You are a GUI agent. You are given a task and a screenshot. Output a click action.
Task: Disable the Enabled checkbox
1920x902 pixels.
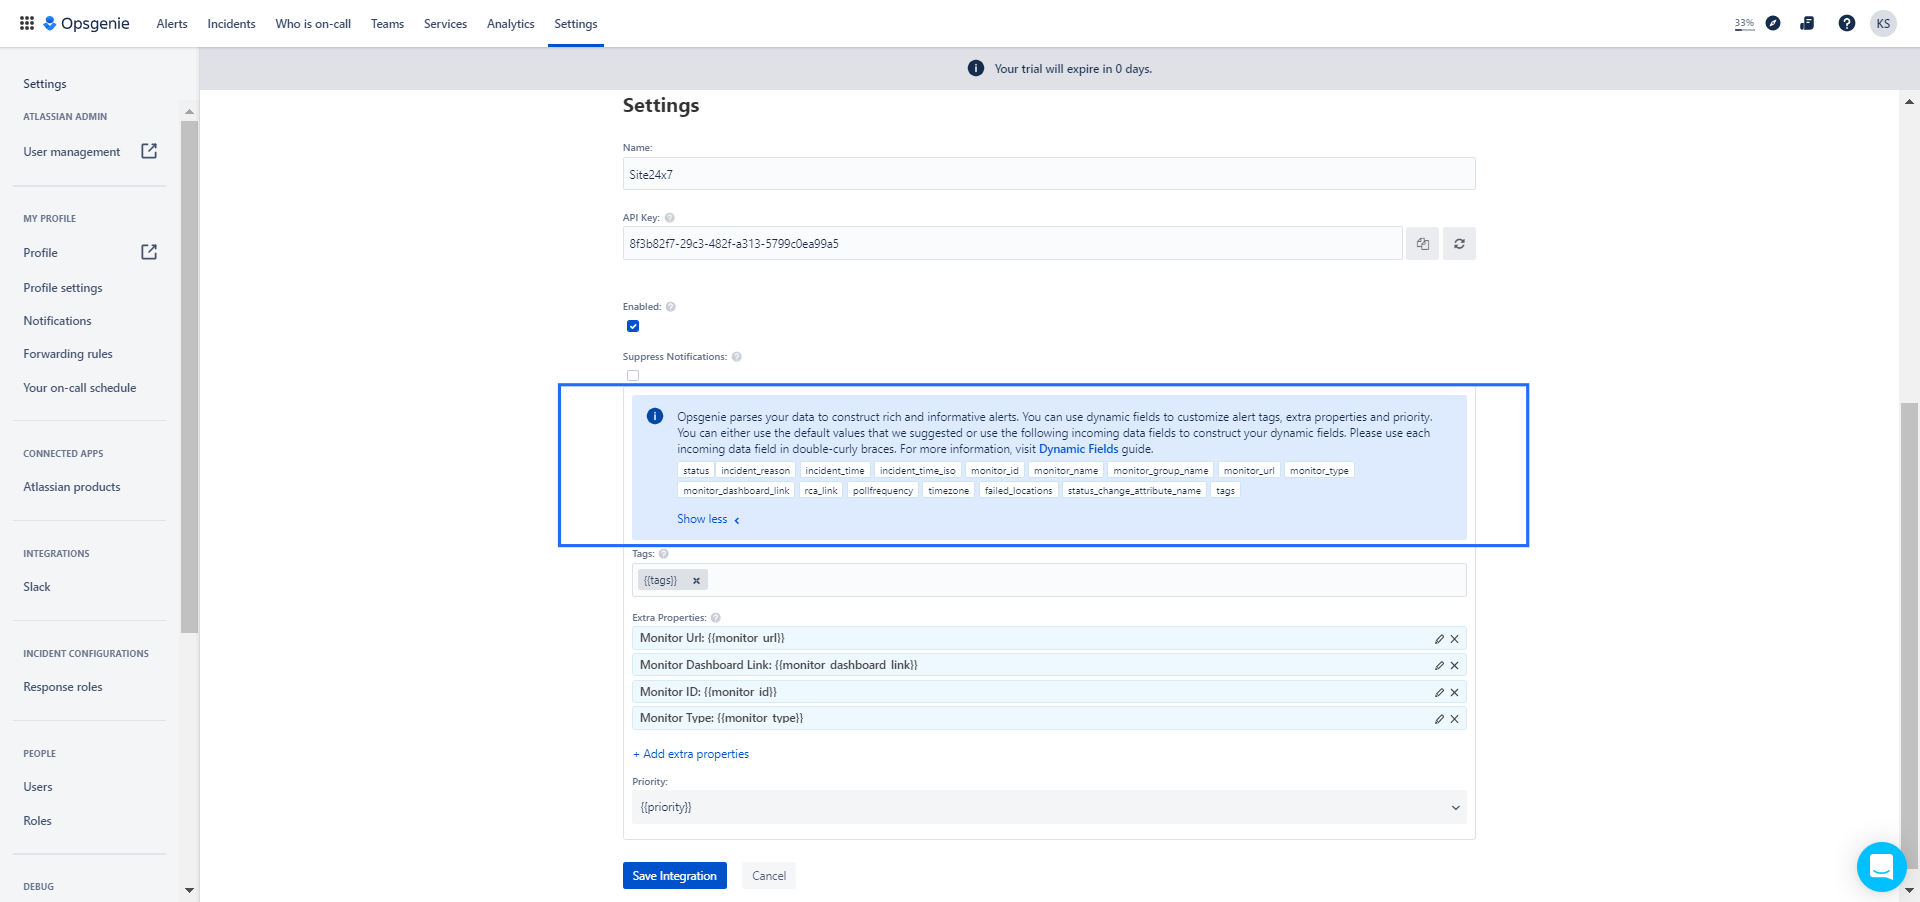pyautogui.click(x=633, y=326)
